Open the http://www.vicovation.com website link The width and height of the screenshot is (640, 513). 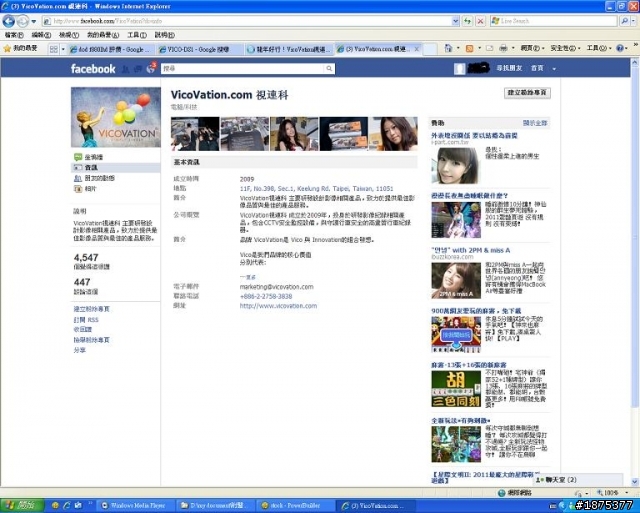(278, 306)
